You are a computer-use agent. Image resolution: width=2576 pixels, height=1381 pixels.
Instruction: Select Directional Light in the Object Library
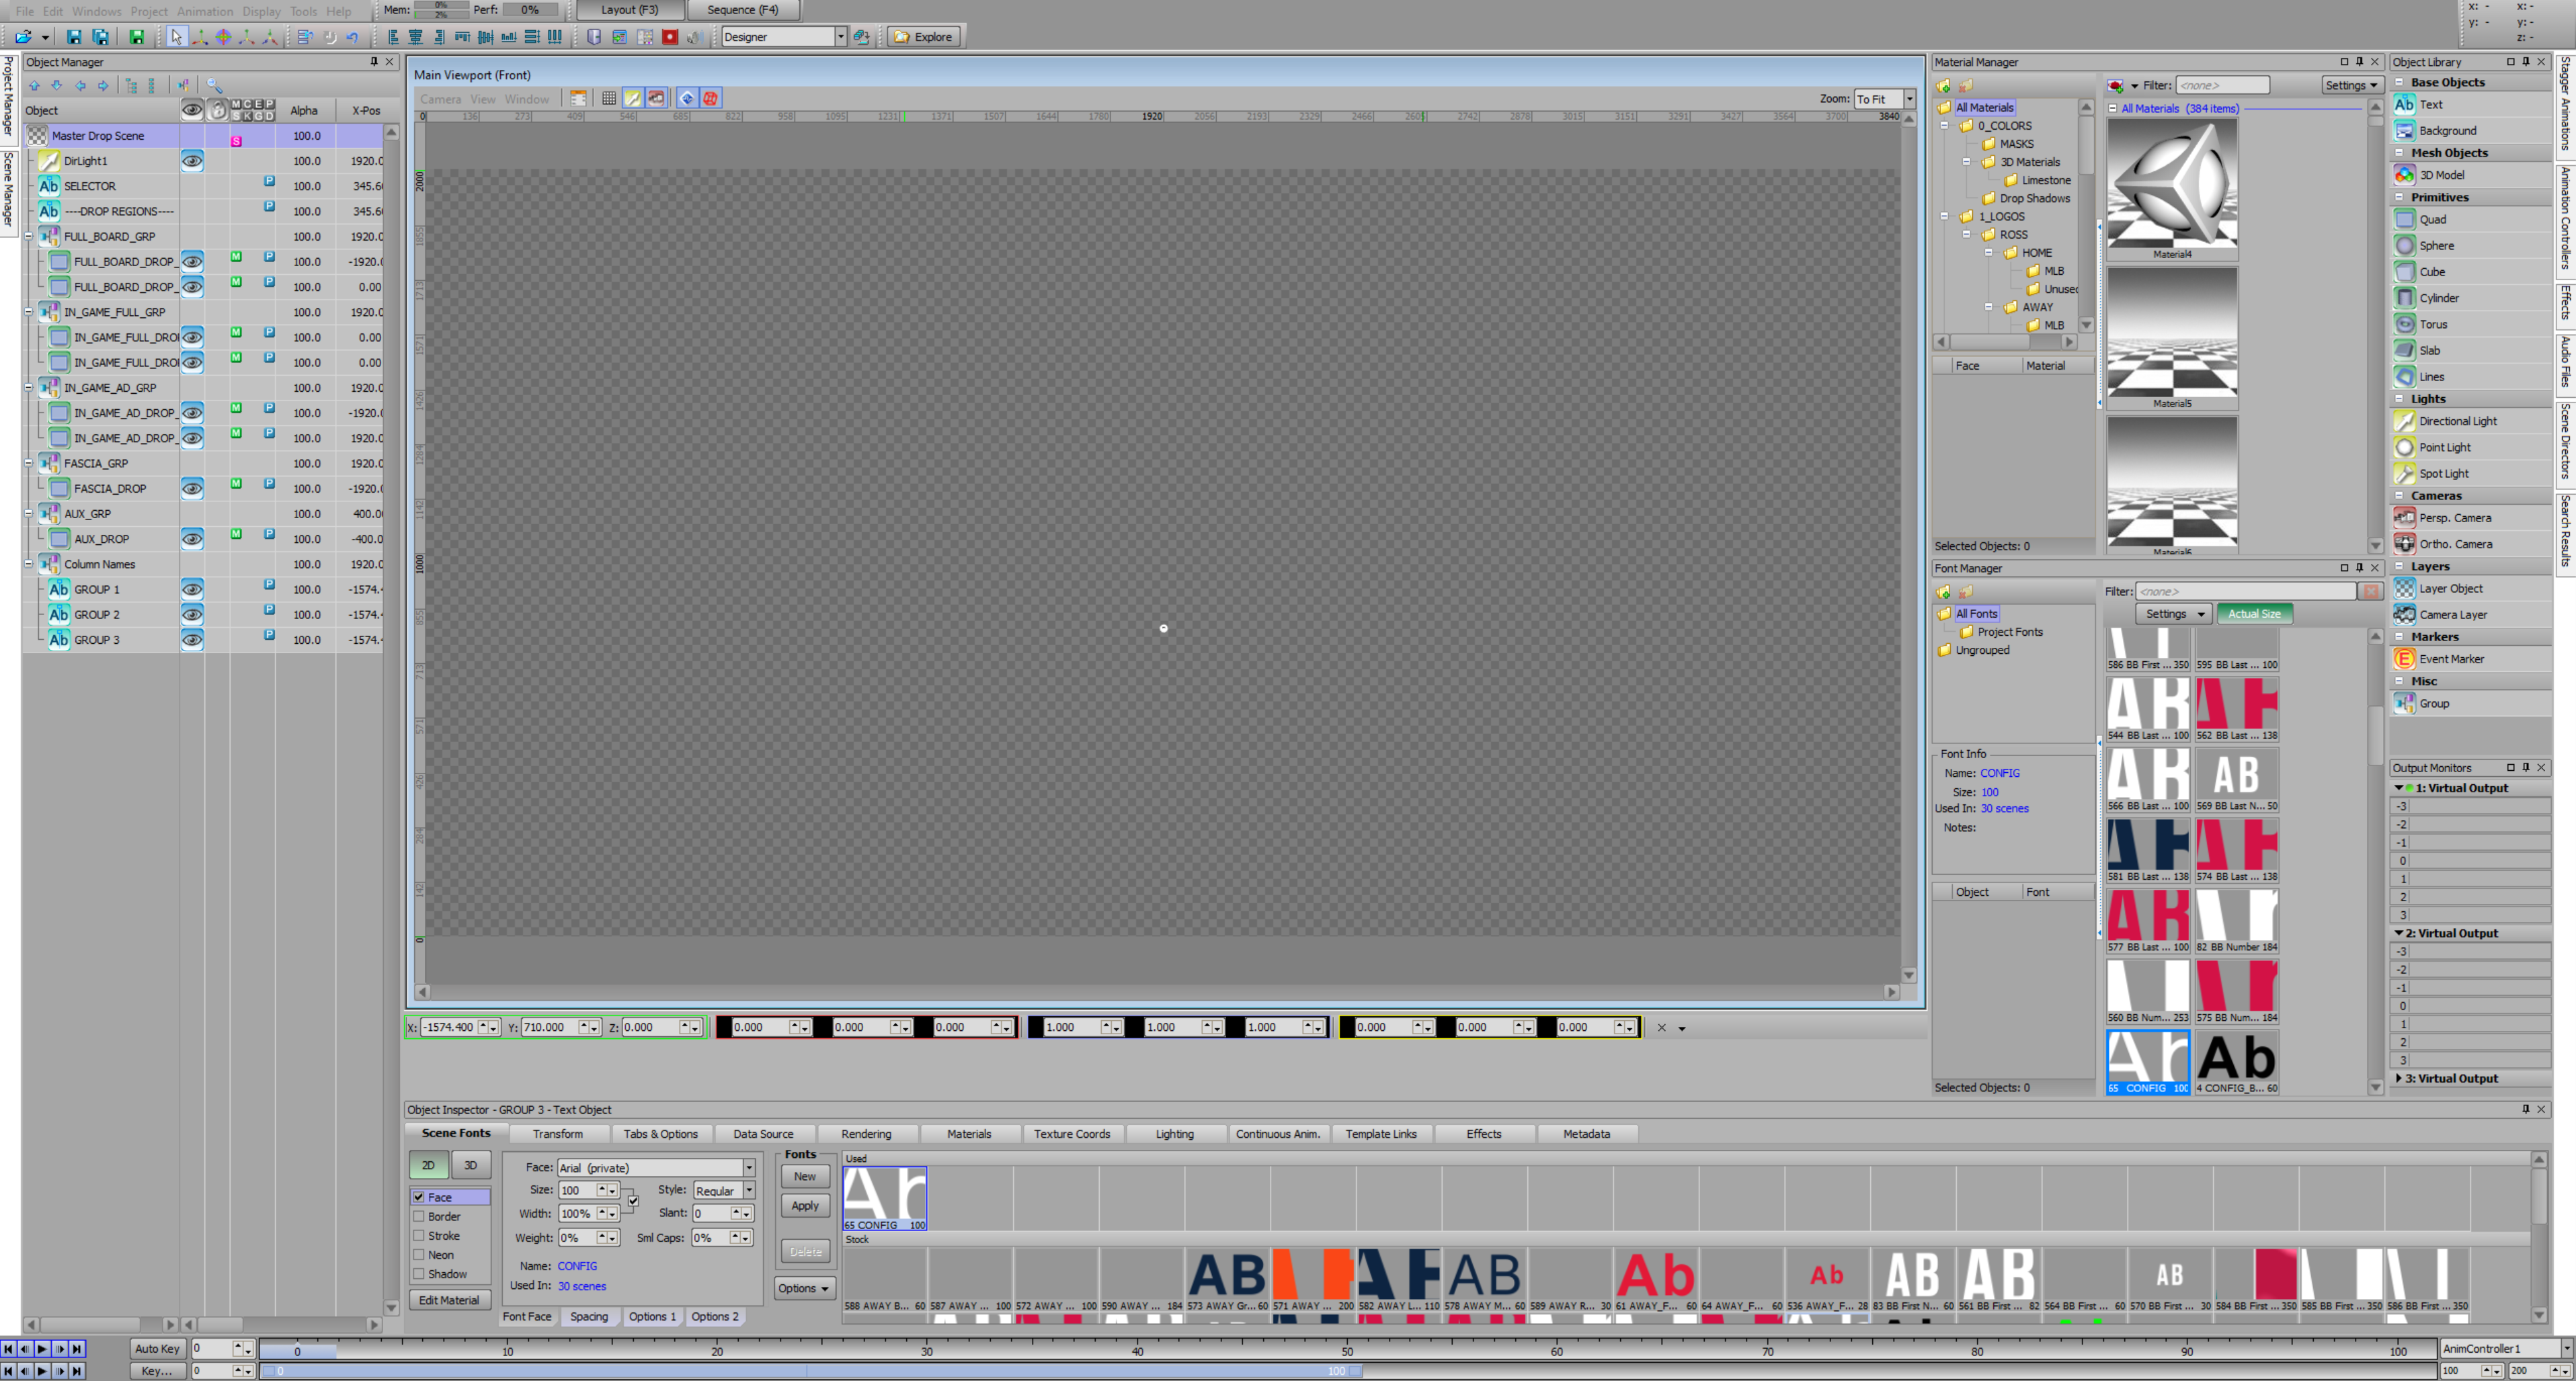[2457, 421]
